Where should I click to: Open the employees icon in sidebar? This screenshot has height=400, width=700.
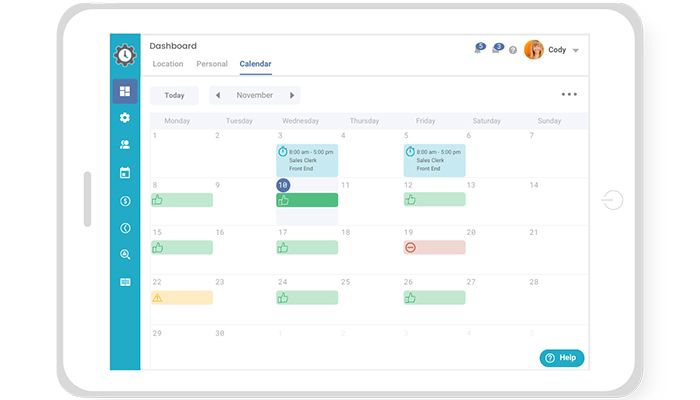click(125, 145)
